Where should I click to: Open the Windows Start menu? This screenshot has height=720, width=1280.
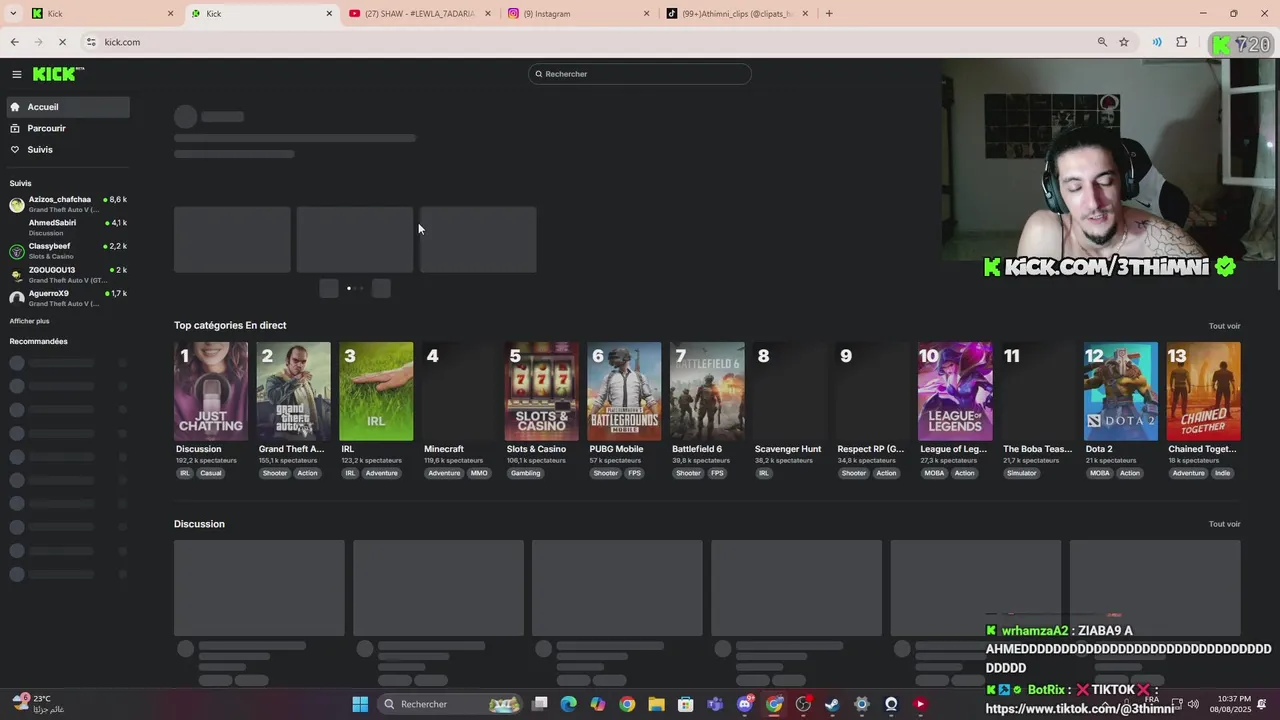pos(360,704)
